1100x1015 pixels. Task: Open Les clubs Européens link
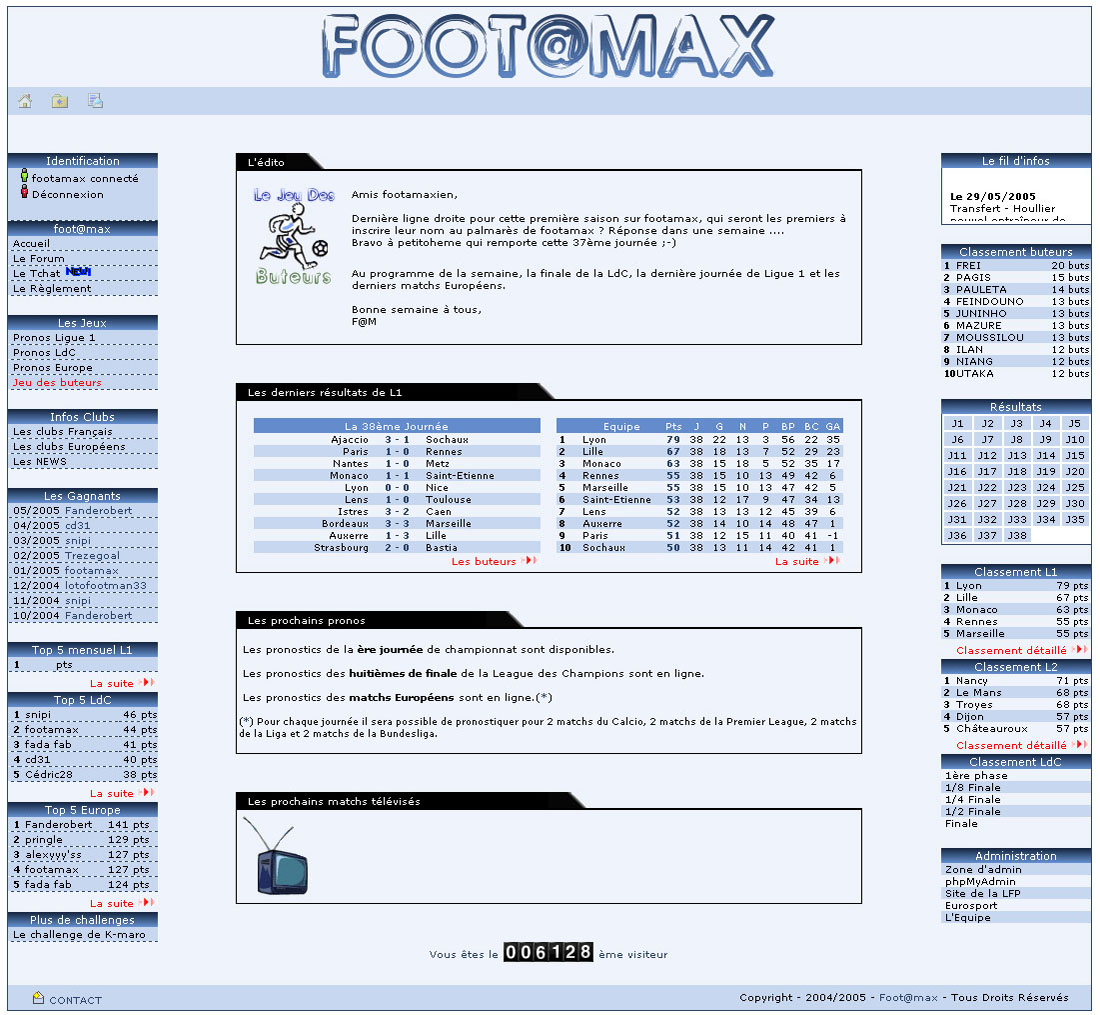coord(69,447)
